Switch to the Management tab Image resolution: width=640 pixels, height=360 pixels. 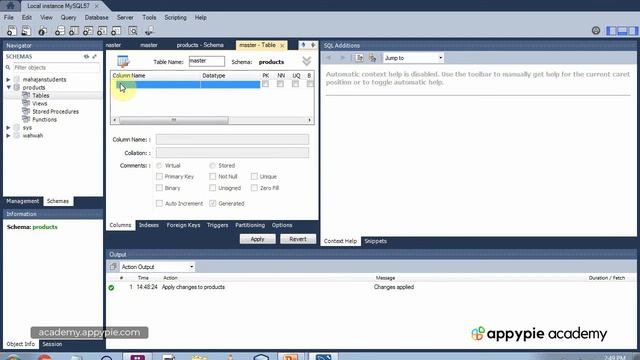[22, 201]
